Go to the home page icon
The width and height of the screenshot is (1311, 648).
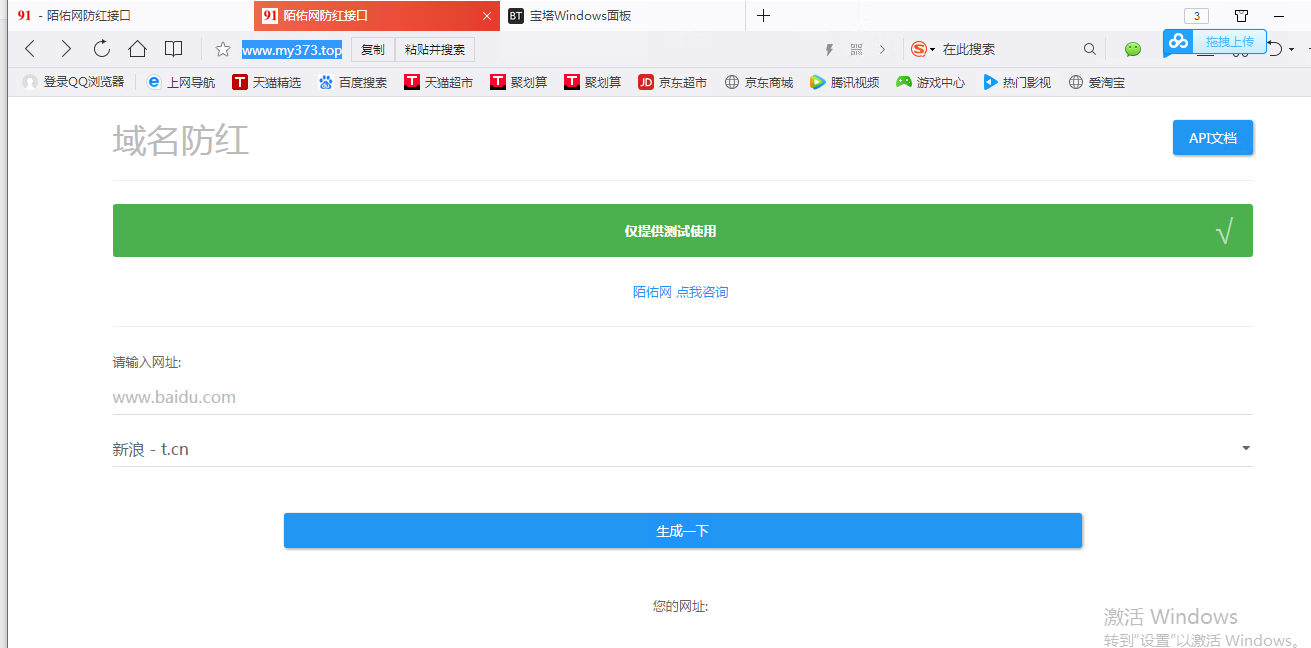(137, 49)
